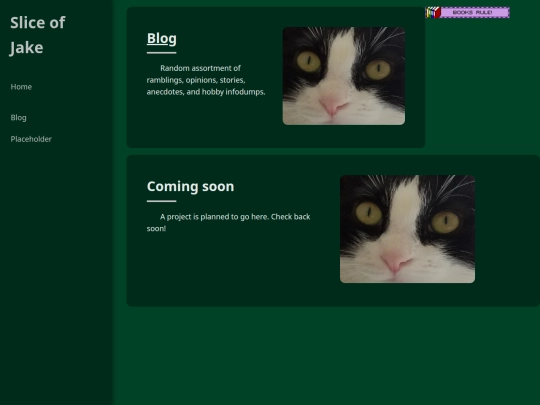Click the empty sidebar space below Placeholder
Screen dimensions: 540x405
click(x=56, y=269)
